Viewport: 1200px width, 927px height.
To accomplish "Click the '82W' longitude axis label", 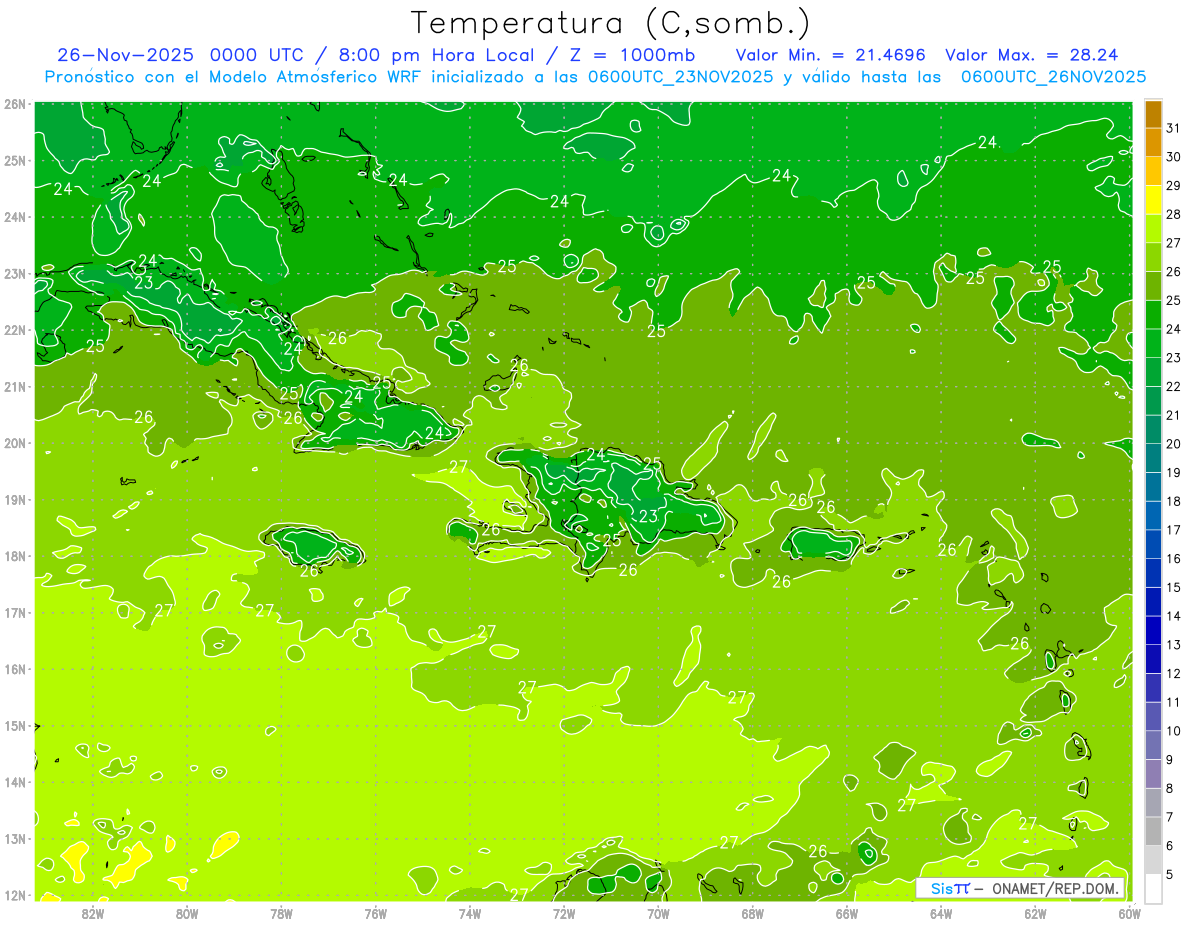I will tap(93, 914).
